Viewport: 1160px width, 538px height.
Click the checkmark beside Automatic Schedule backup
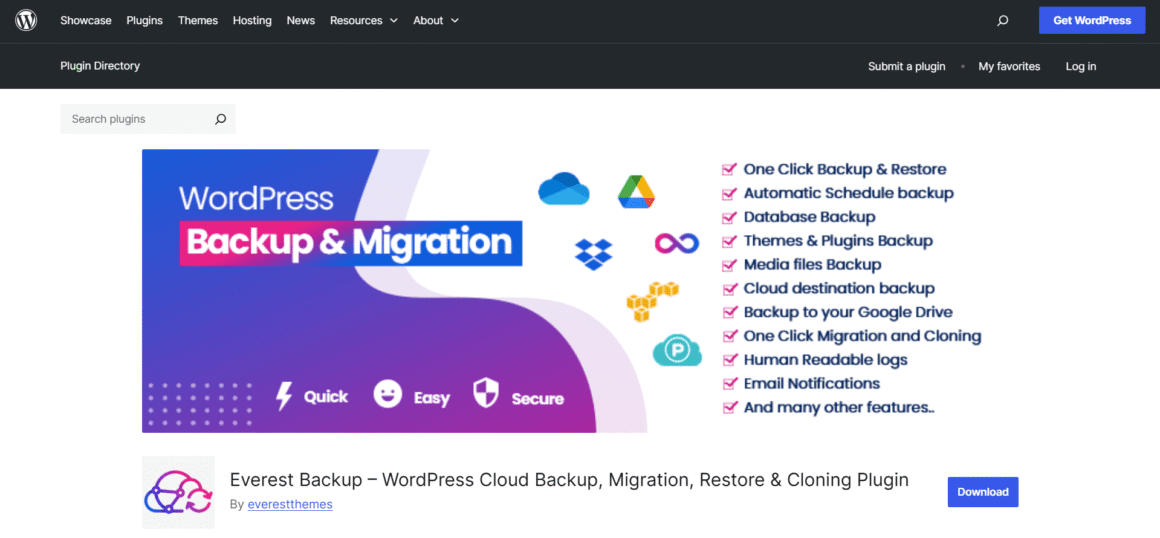point(729,193)
